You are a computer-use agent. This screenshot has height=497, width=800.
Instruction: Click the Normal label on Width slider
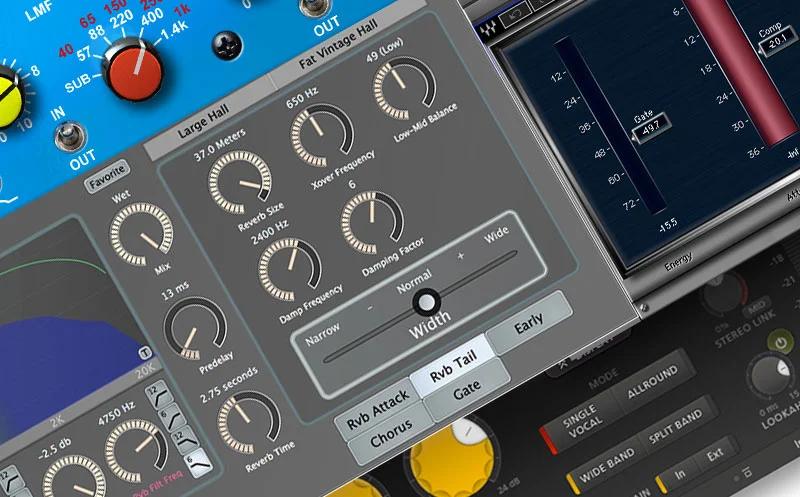coord(414,282)
